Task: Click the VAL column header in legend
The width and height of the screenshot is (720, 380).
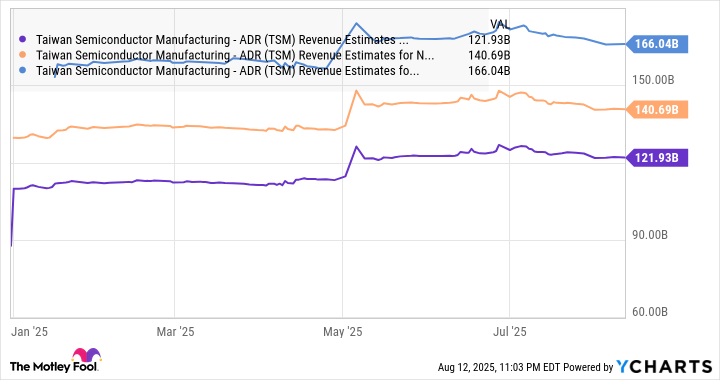Action: 500,25
